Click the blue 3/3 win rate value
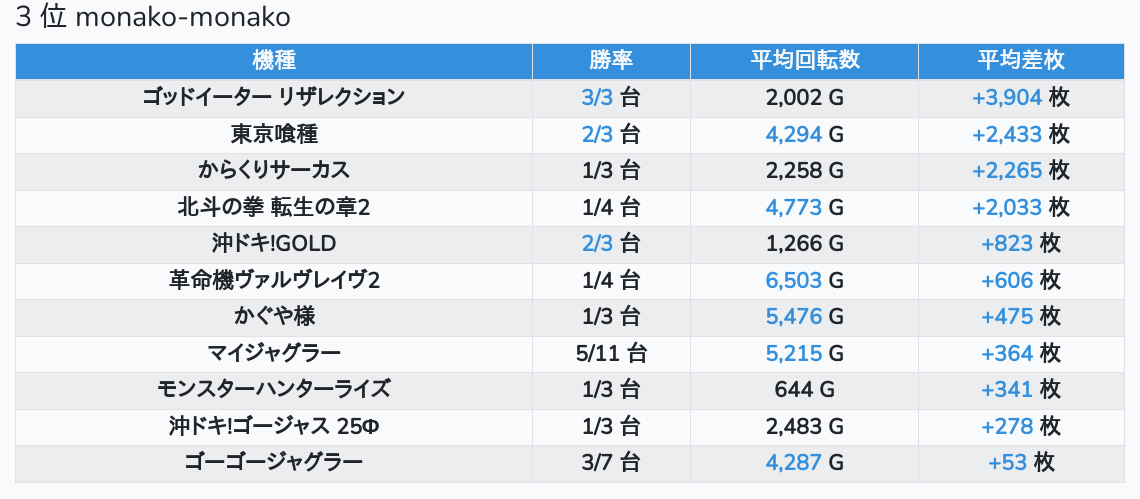The width and height of the screenshot is (1140, 499). point(597,97)
